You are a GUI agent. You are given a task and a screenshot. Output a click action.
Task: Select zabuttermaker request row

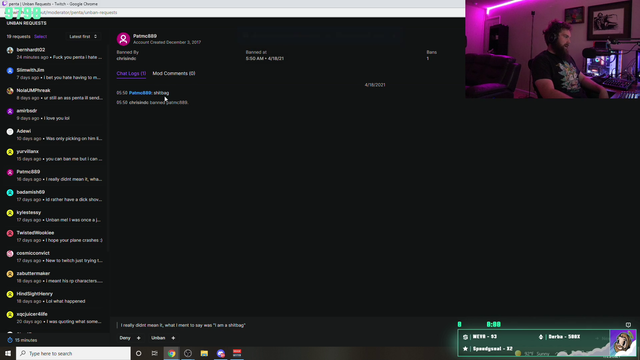point(55,277)
